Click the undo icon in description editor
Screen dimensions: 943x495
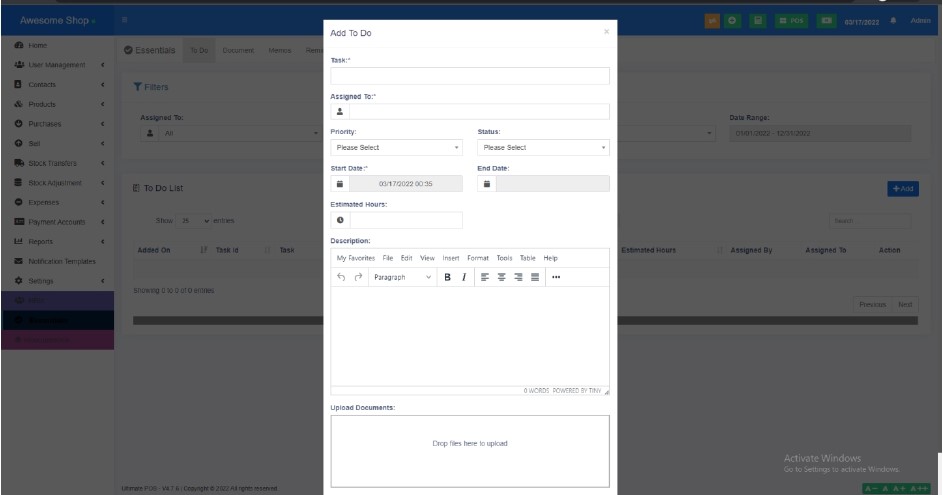[341, 277]
